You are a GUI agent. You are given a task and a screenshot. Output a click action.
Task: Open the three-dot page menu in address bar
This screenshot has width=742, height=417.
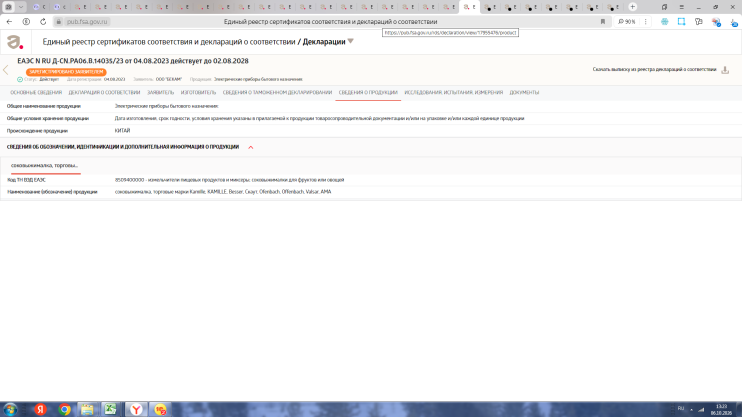tap(645, 22)
